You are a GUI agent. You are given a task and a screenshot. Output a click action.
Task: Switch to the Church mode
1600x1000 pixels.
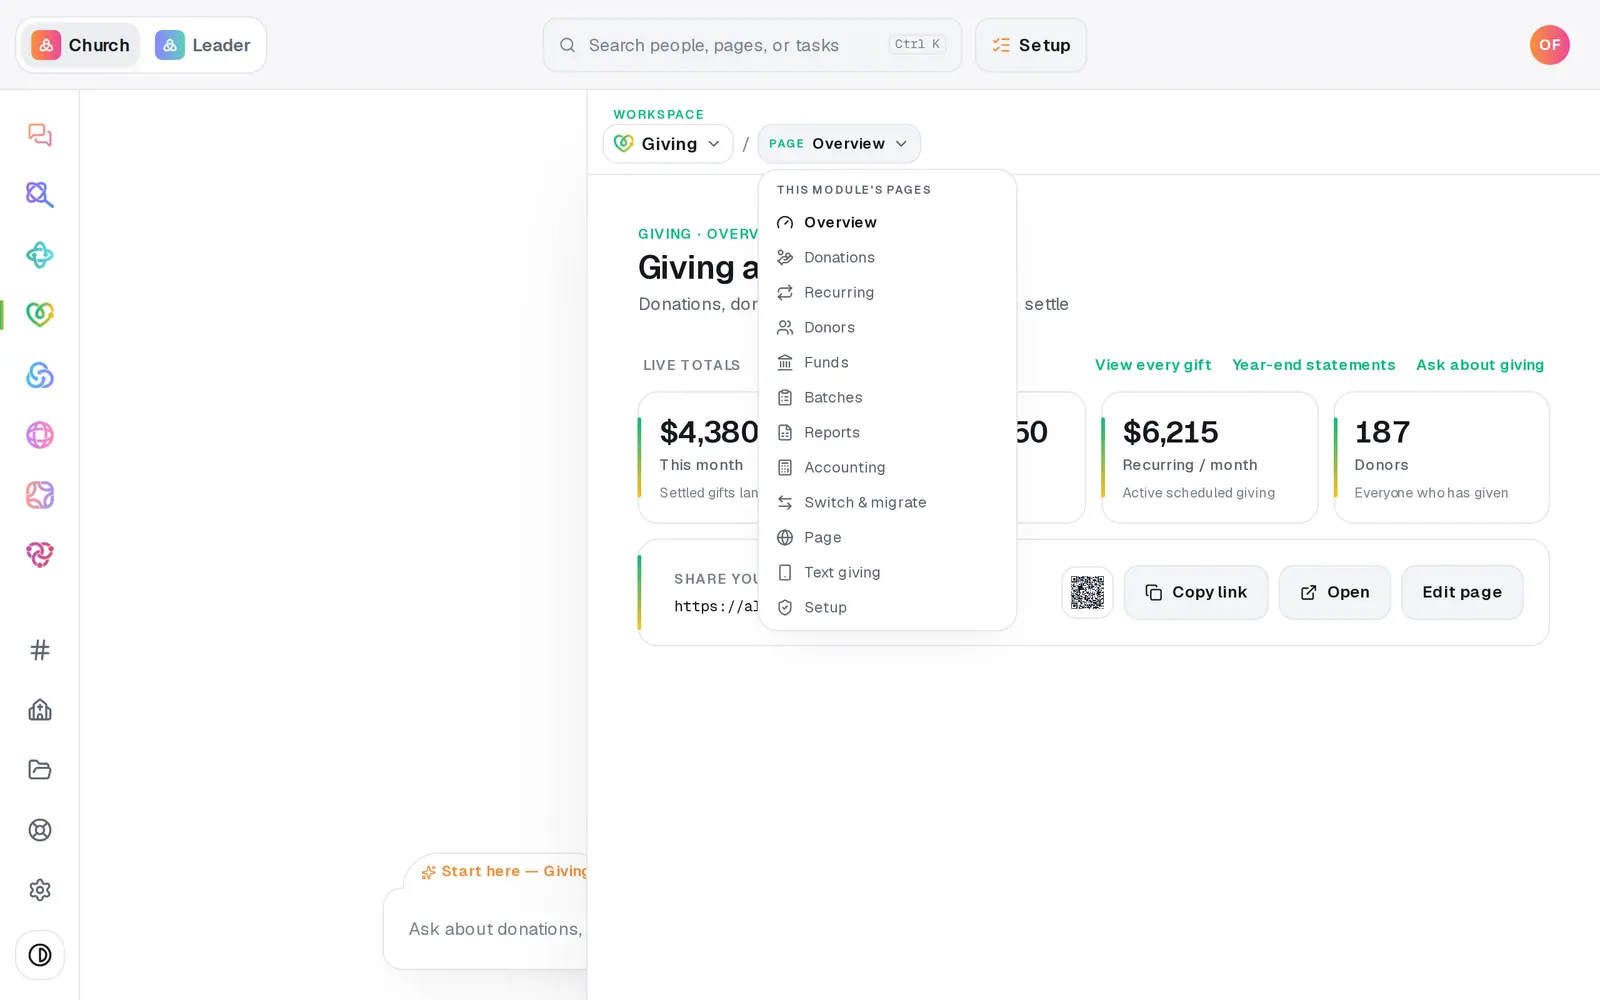[x=81, y=45]
